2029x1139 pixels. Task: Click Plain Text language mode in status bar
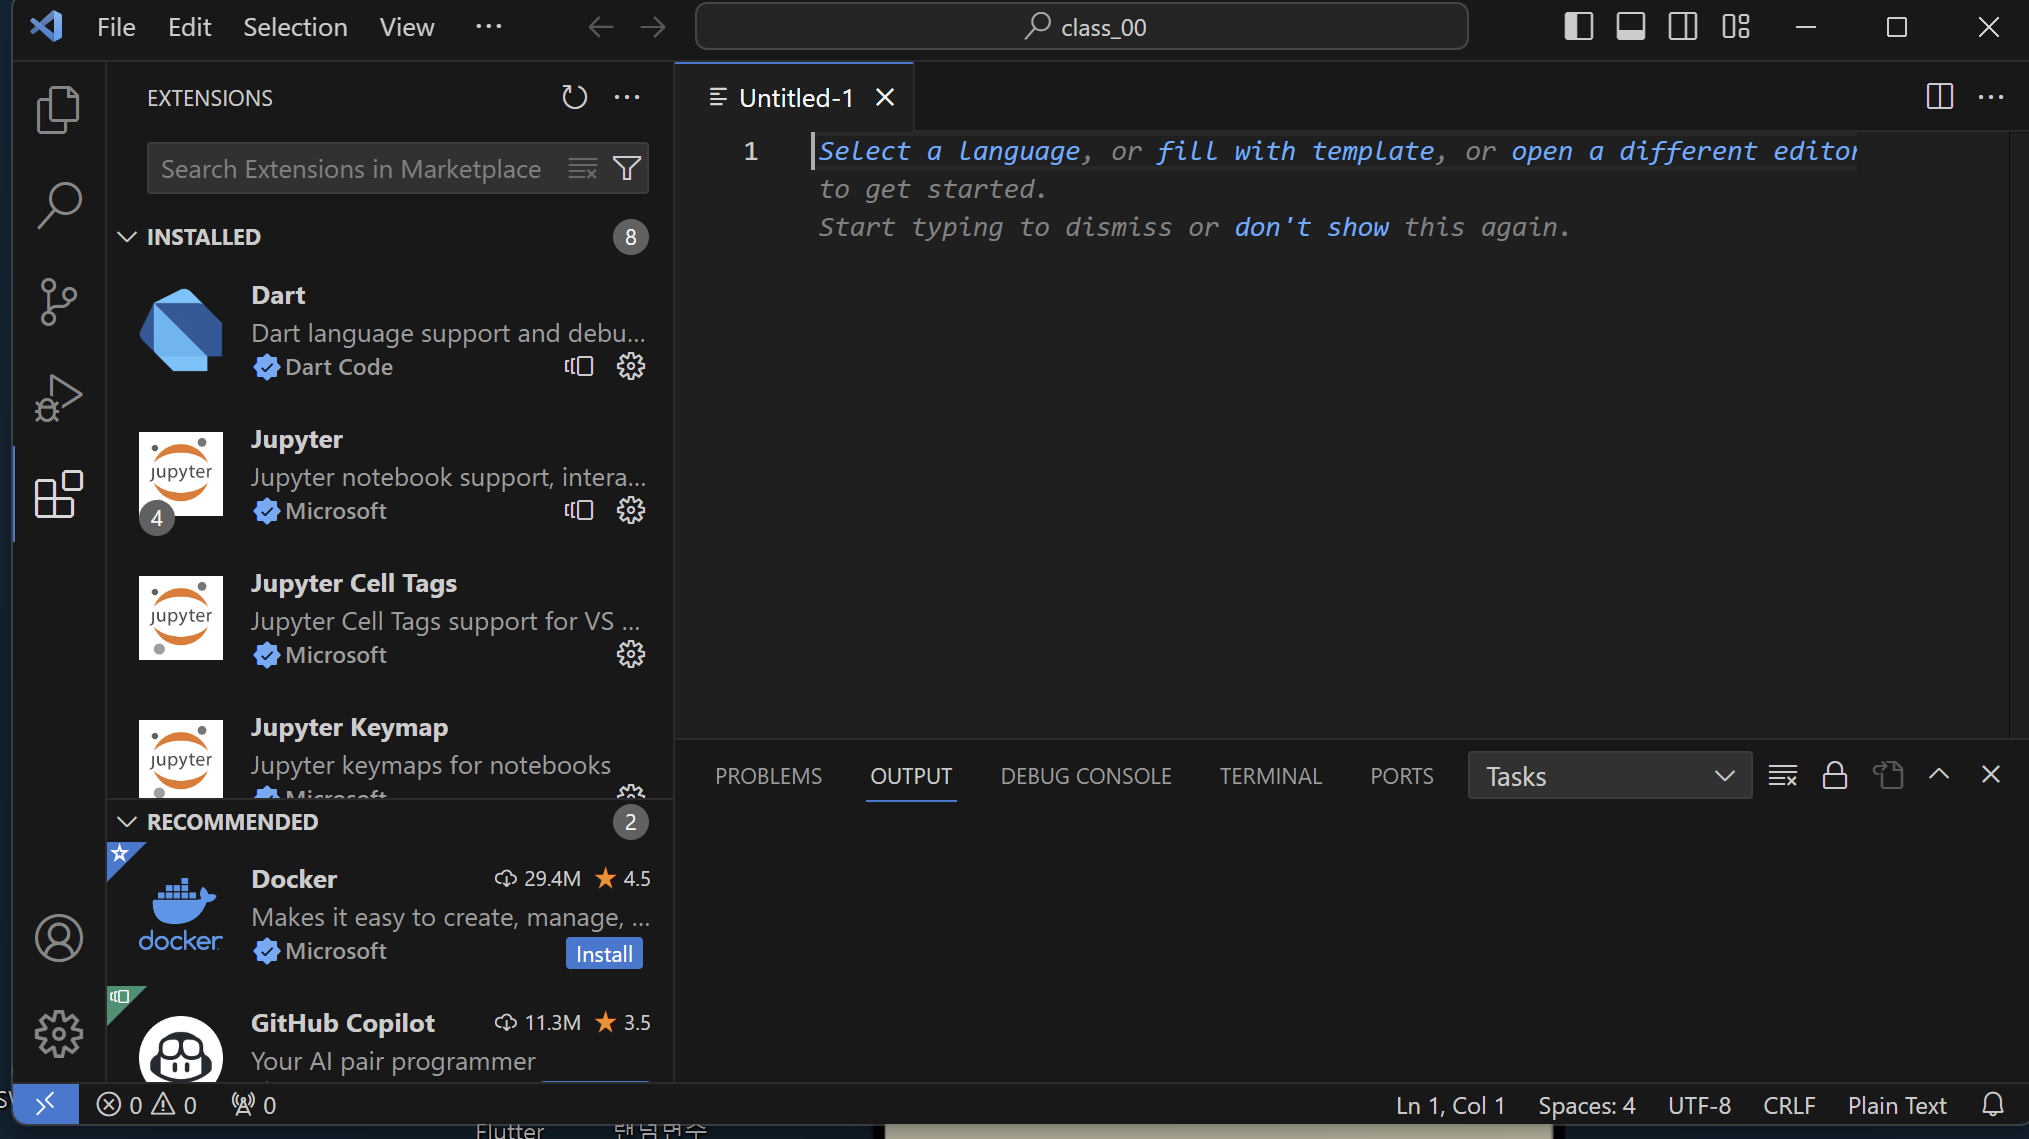point(1896,1105)
